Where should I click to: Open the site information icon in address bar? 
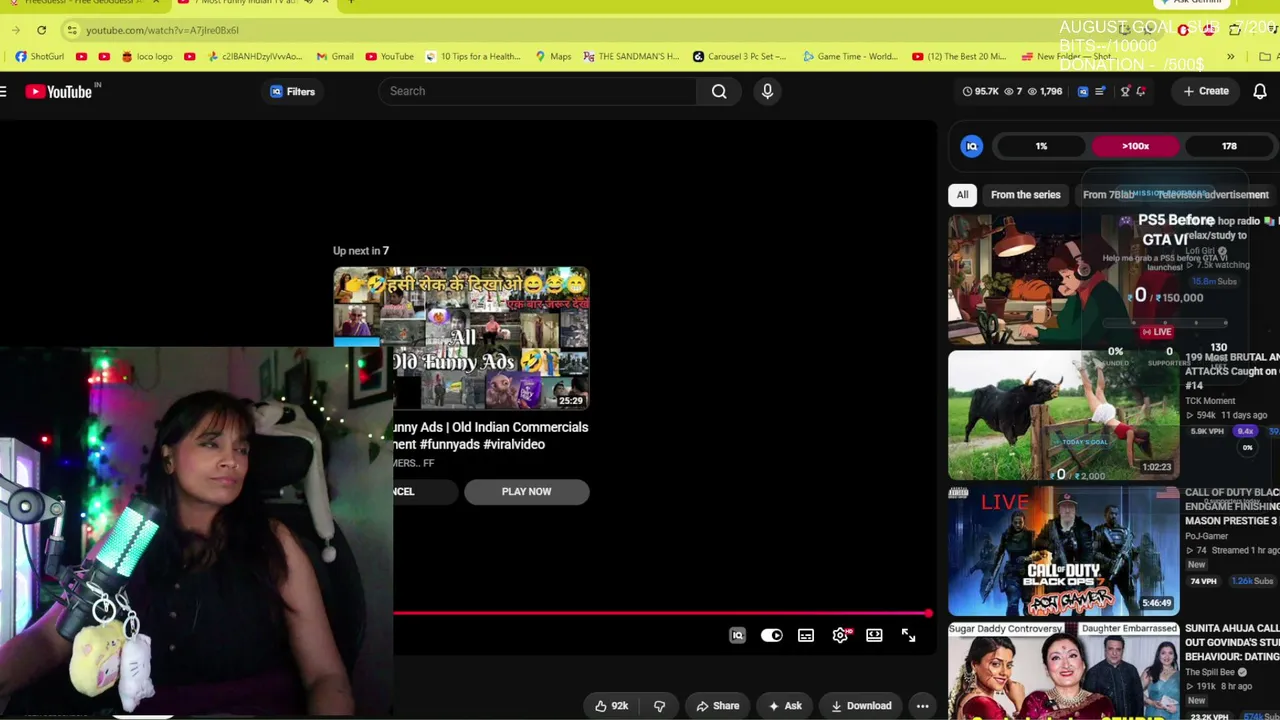[x=72, y=30]
